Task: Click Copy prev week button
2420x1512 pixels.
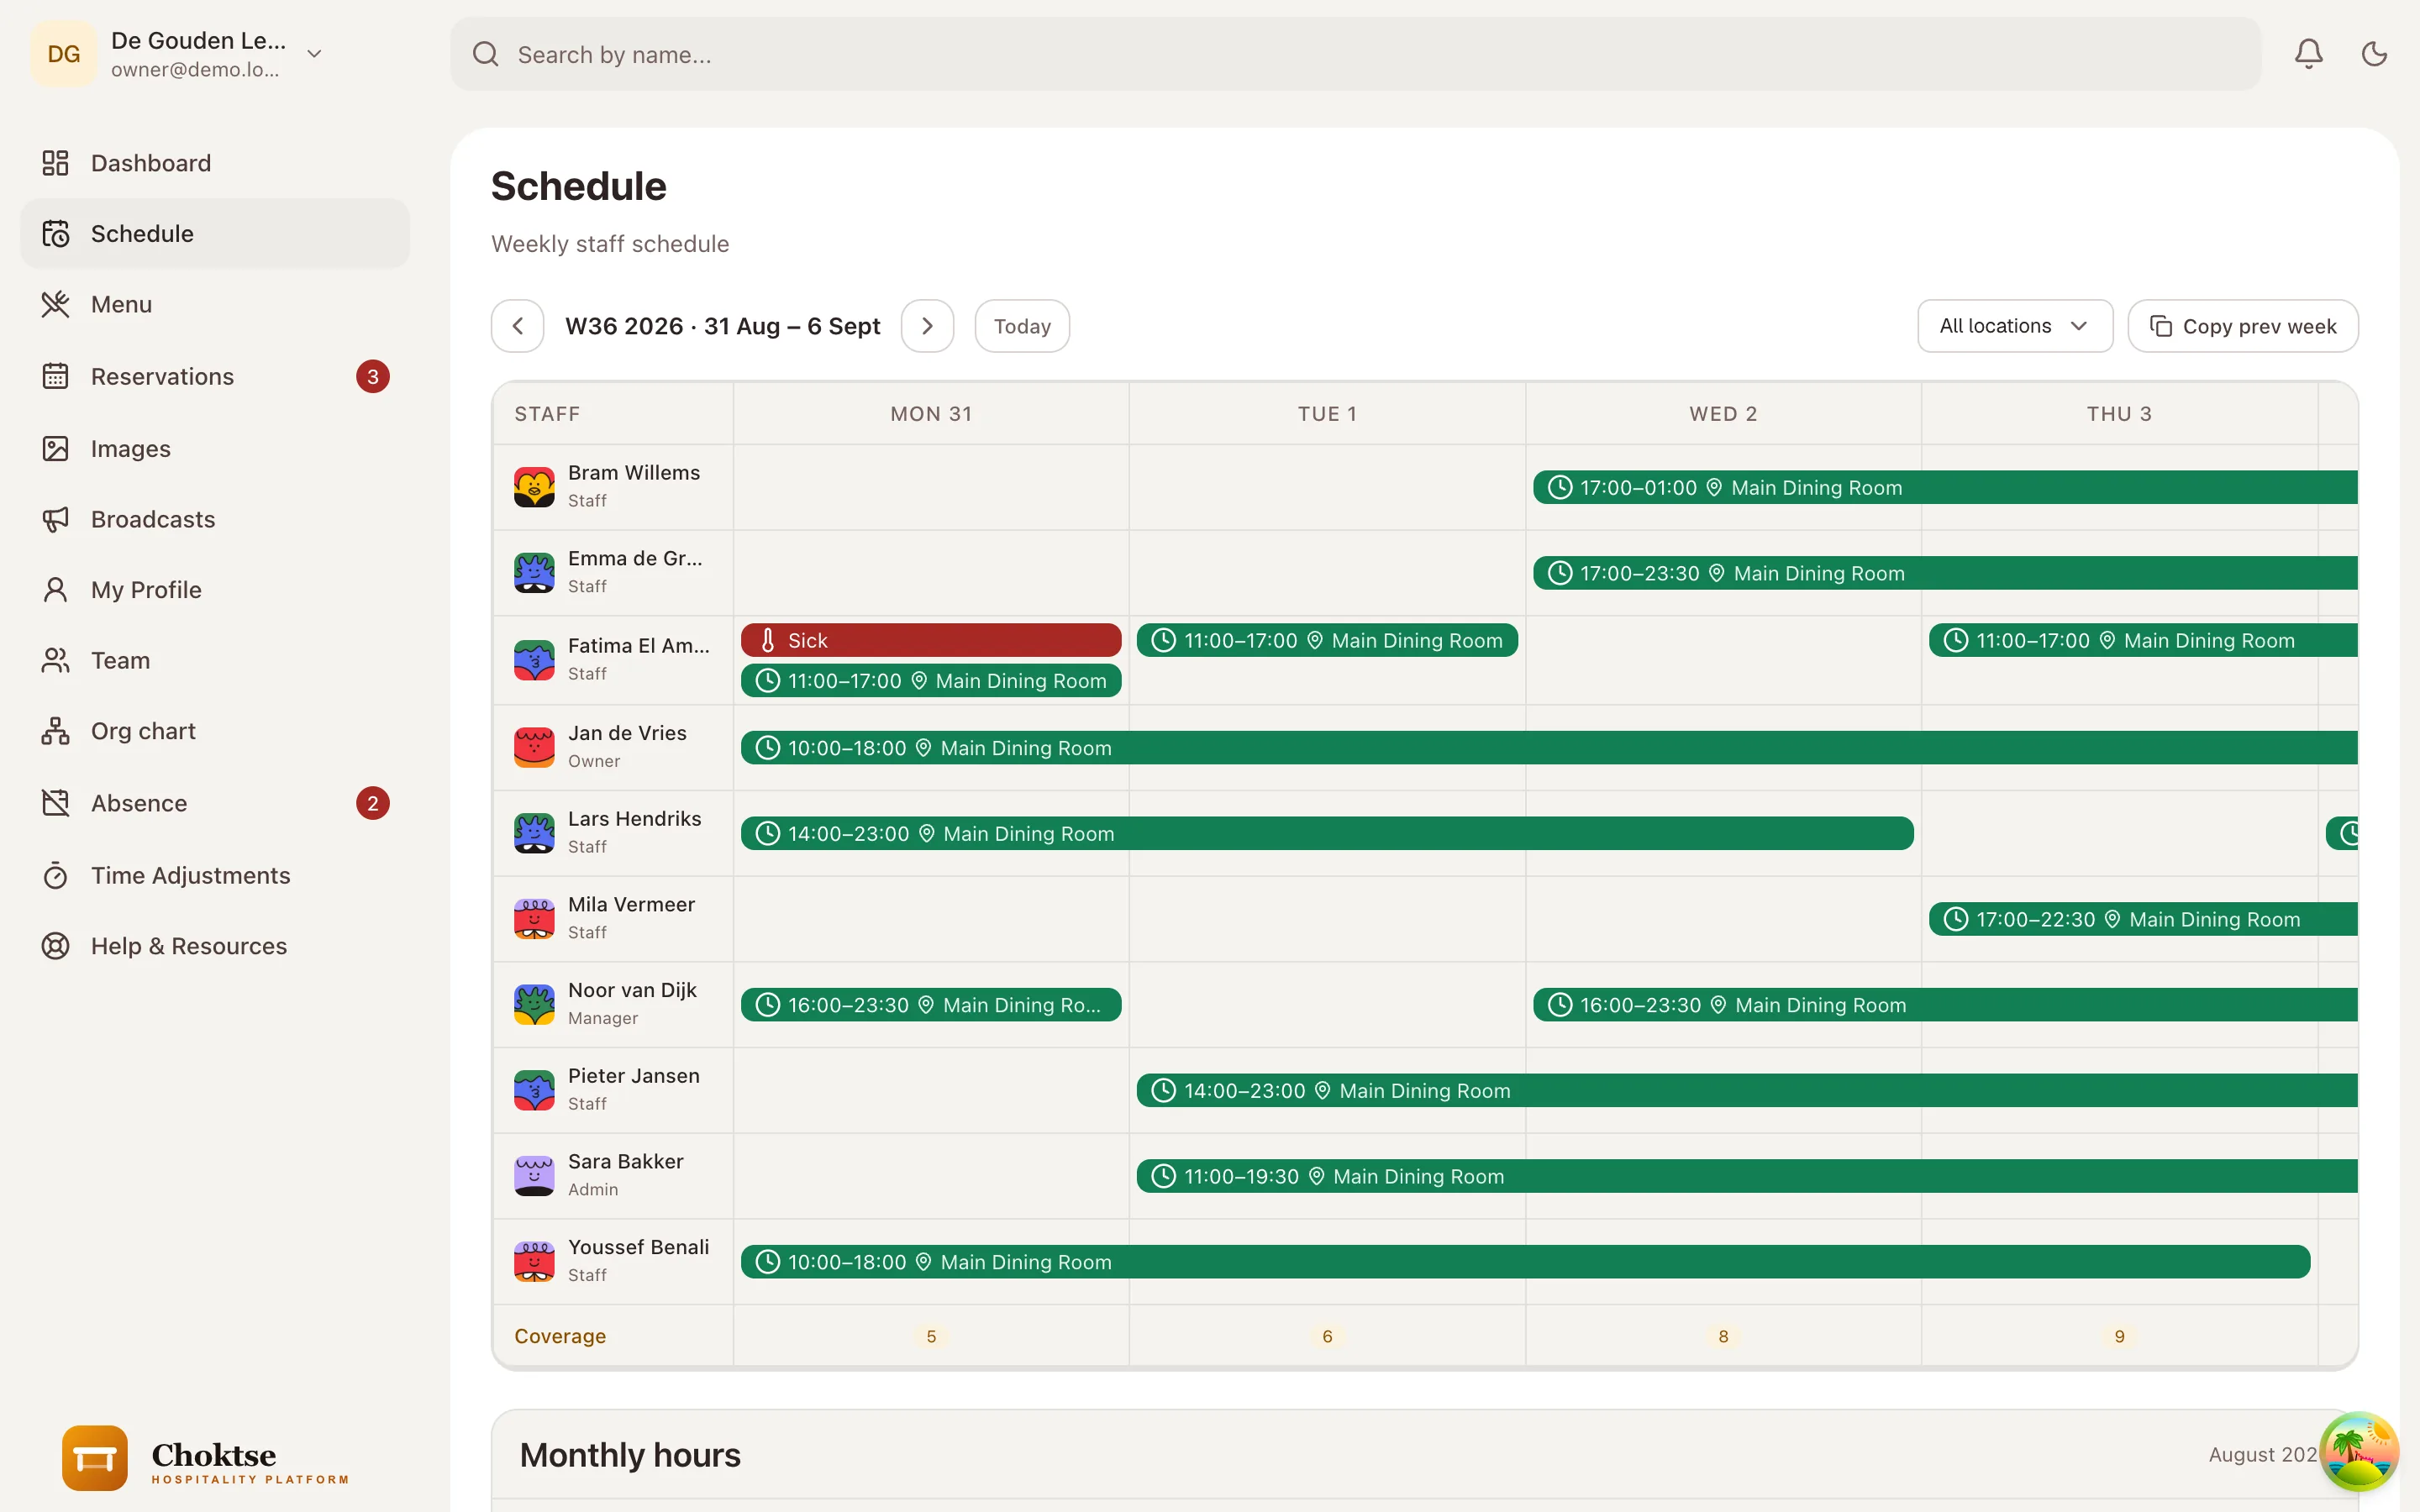Action: click(2243, 326)
